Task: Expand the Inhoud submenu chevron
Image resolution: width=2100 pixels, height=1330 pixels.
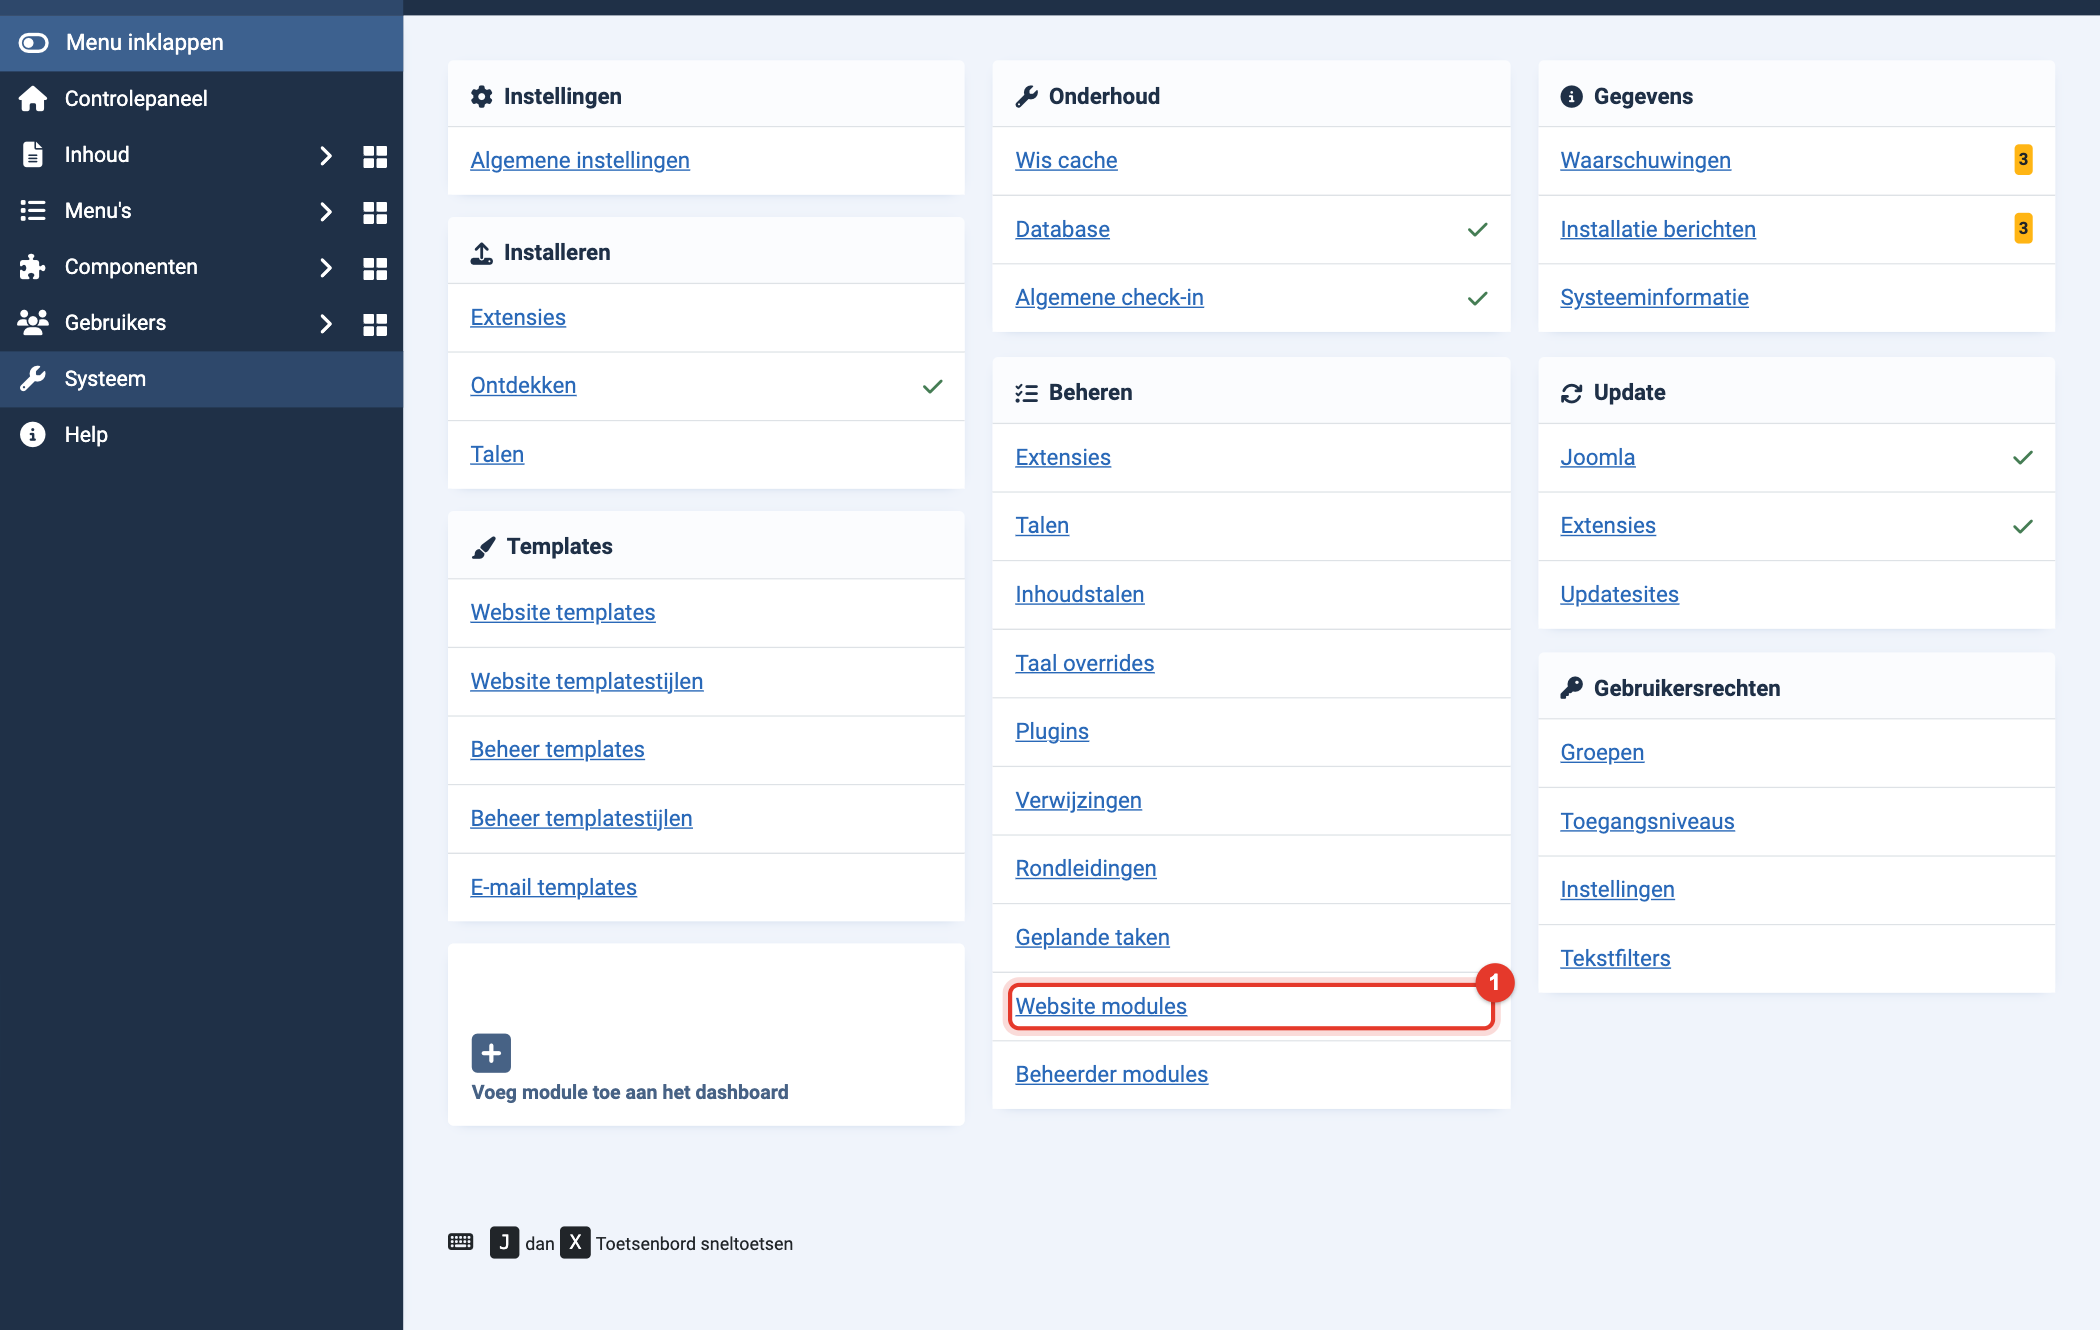Action: pyautogui.click(x=325, y=155)
